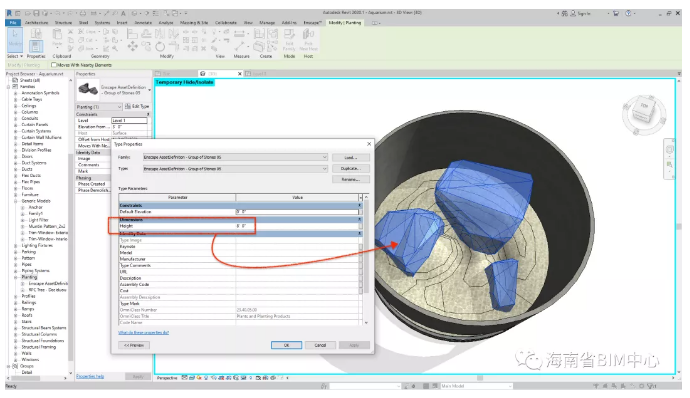The height and width of the screenshot is (398, 690).
Task: Click the type parameters vertical scrollbar
Action: [x=366, y=260]
